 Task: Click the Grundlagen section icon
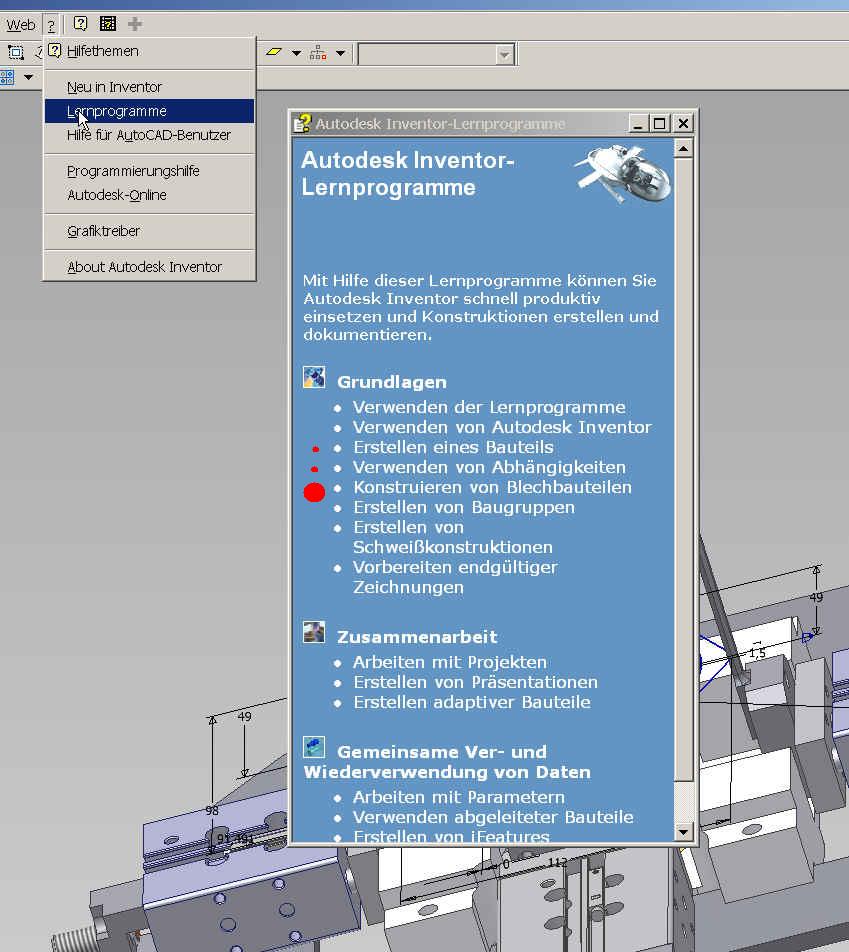click(314, 377)
